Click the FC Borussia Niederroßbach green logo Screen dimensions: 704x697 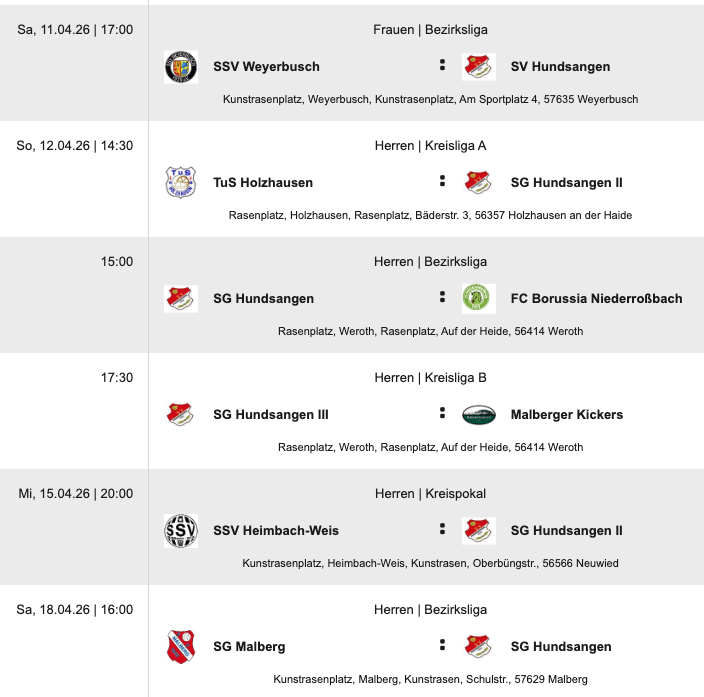(479, 299)
